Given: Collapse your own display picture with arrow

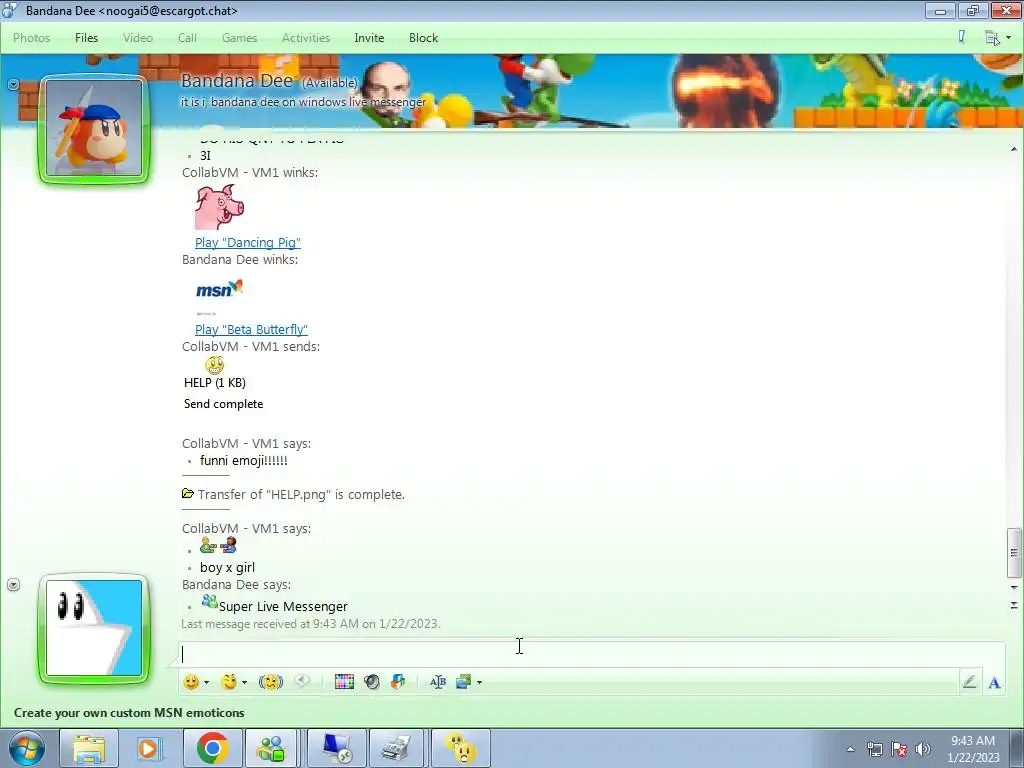Looking at the screenshot, I should pos(13,584).
